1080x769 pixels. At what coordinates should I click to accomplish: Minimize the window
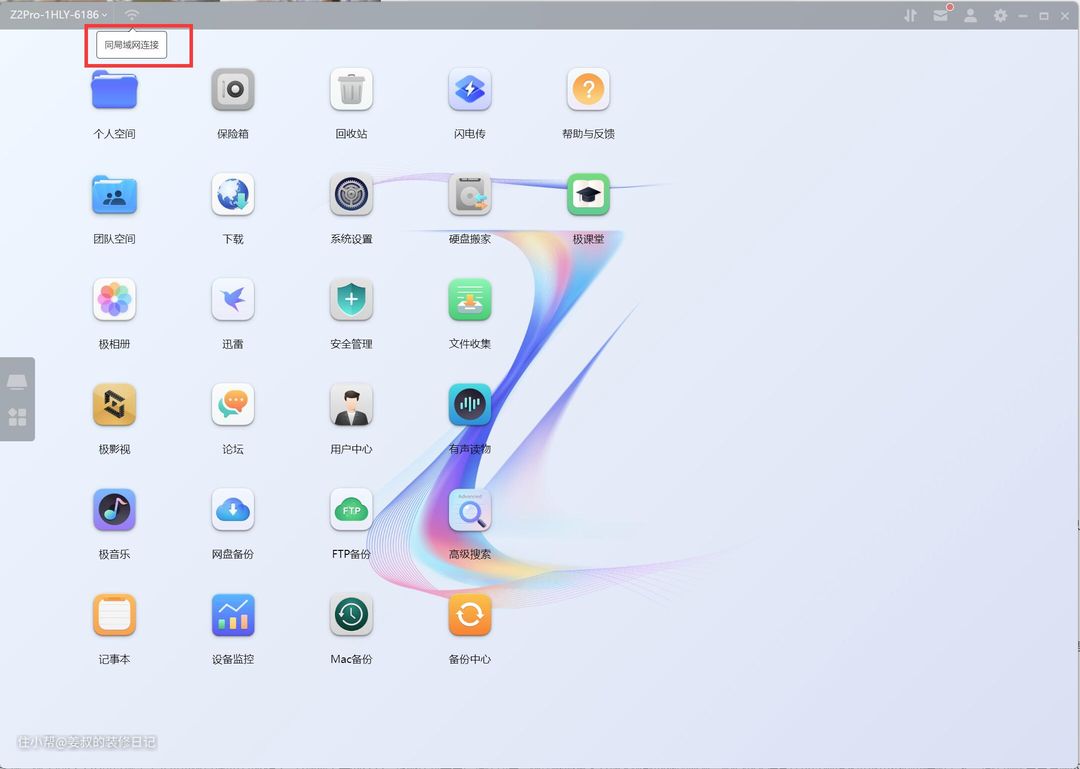tap(1024, 15)
